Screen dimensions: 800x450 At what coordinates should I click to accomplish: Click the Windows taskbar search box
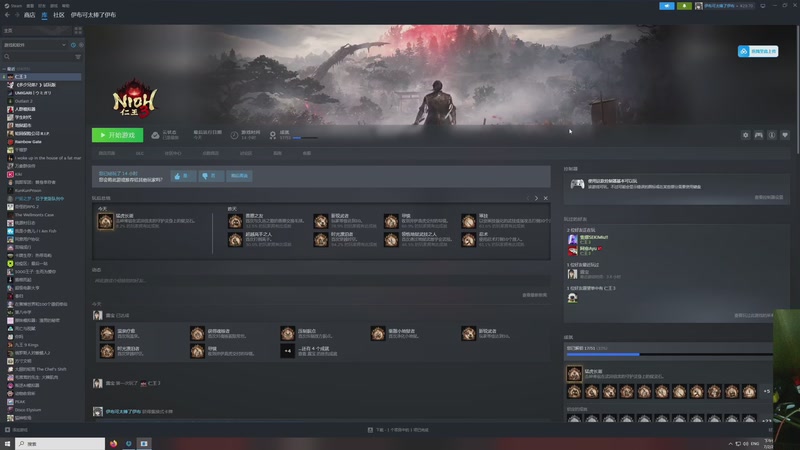click(x=60, y=444)
